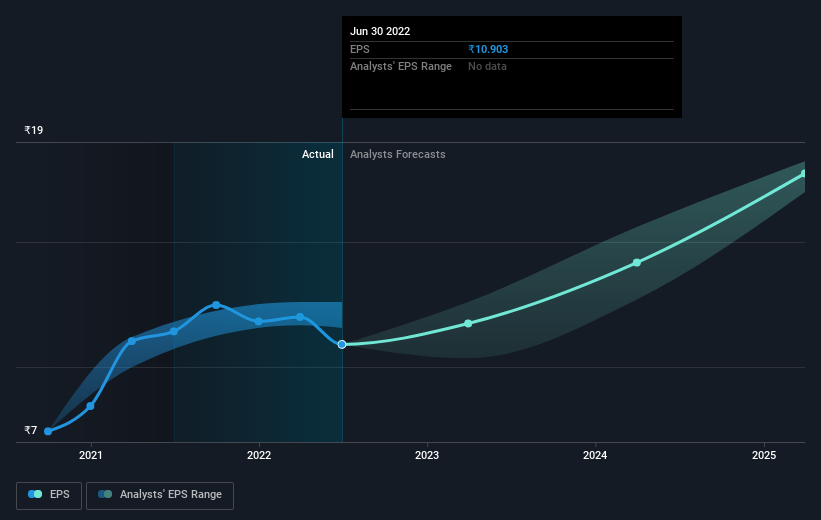The image size is (821, 520).
Task: Click the 2022 axis label
Action: click(259, 456)
